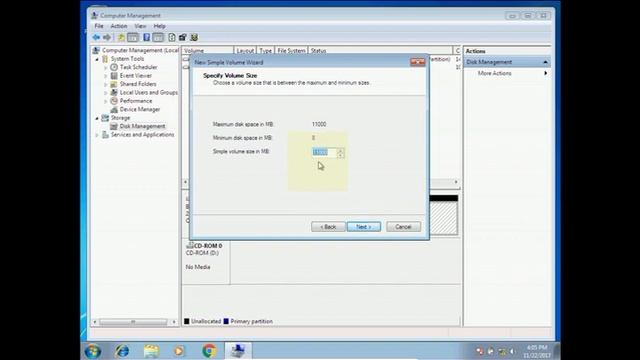The height and width of the screenshot is (360, 640).
Task: Launch Internet Explorer from the taskbar
Action: [122, 351]
